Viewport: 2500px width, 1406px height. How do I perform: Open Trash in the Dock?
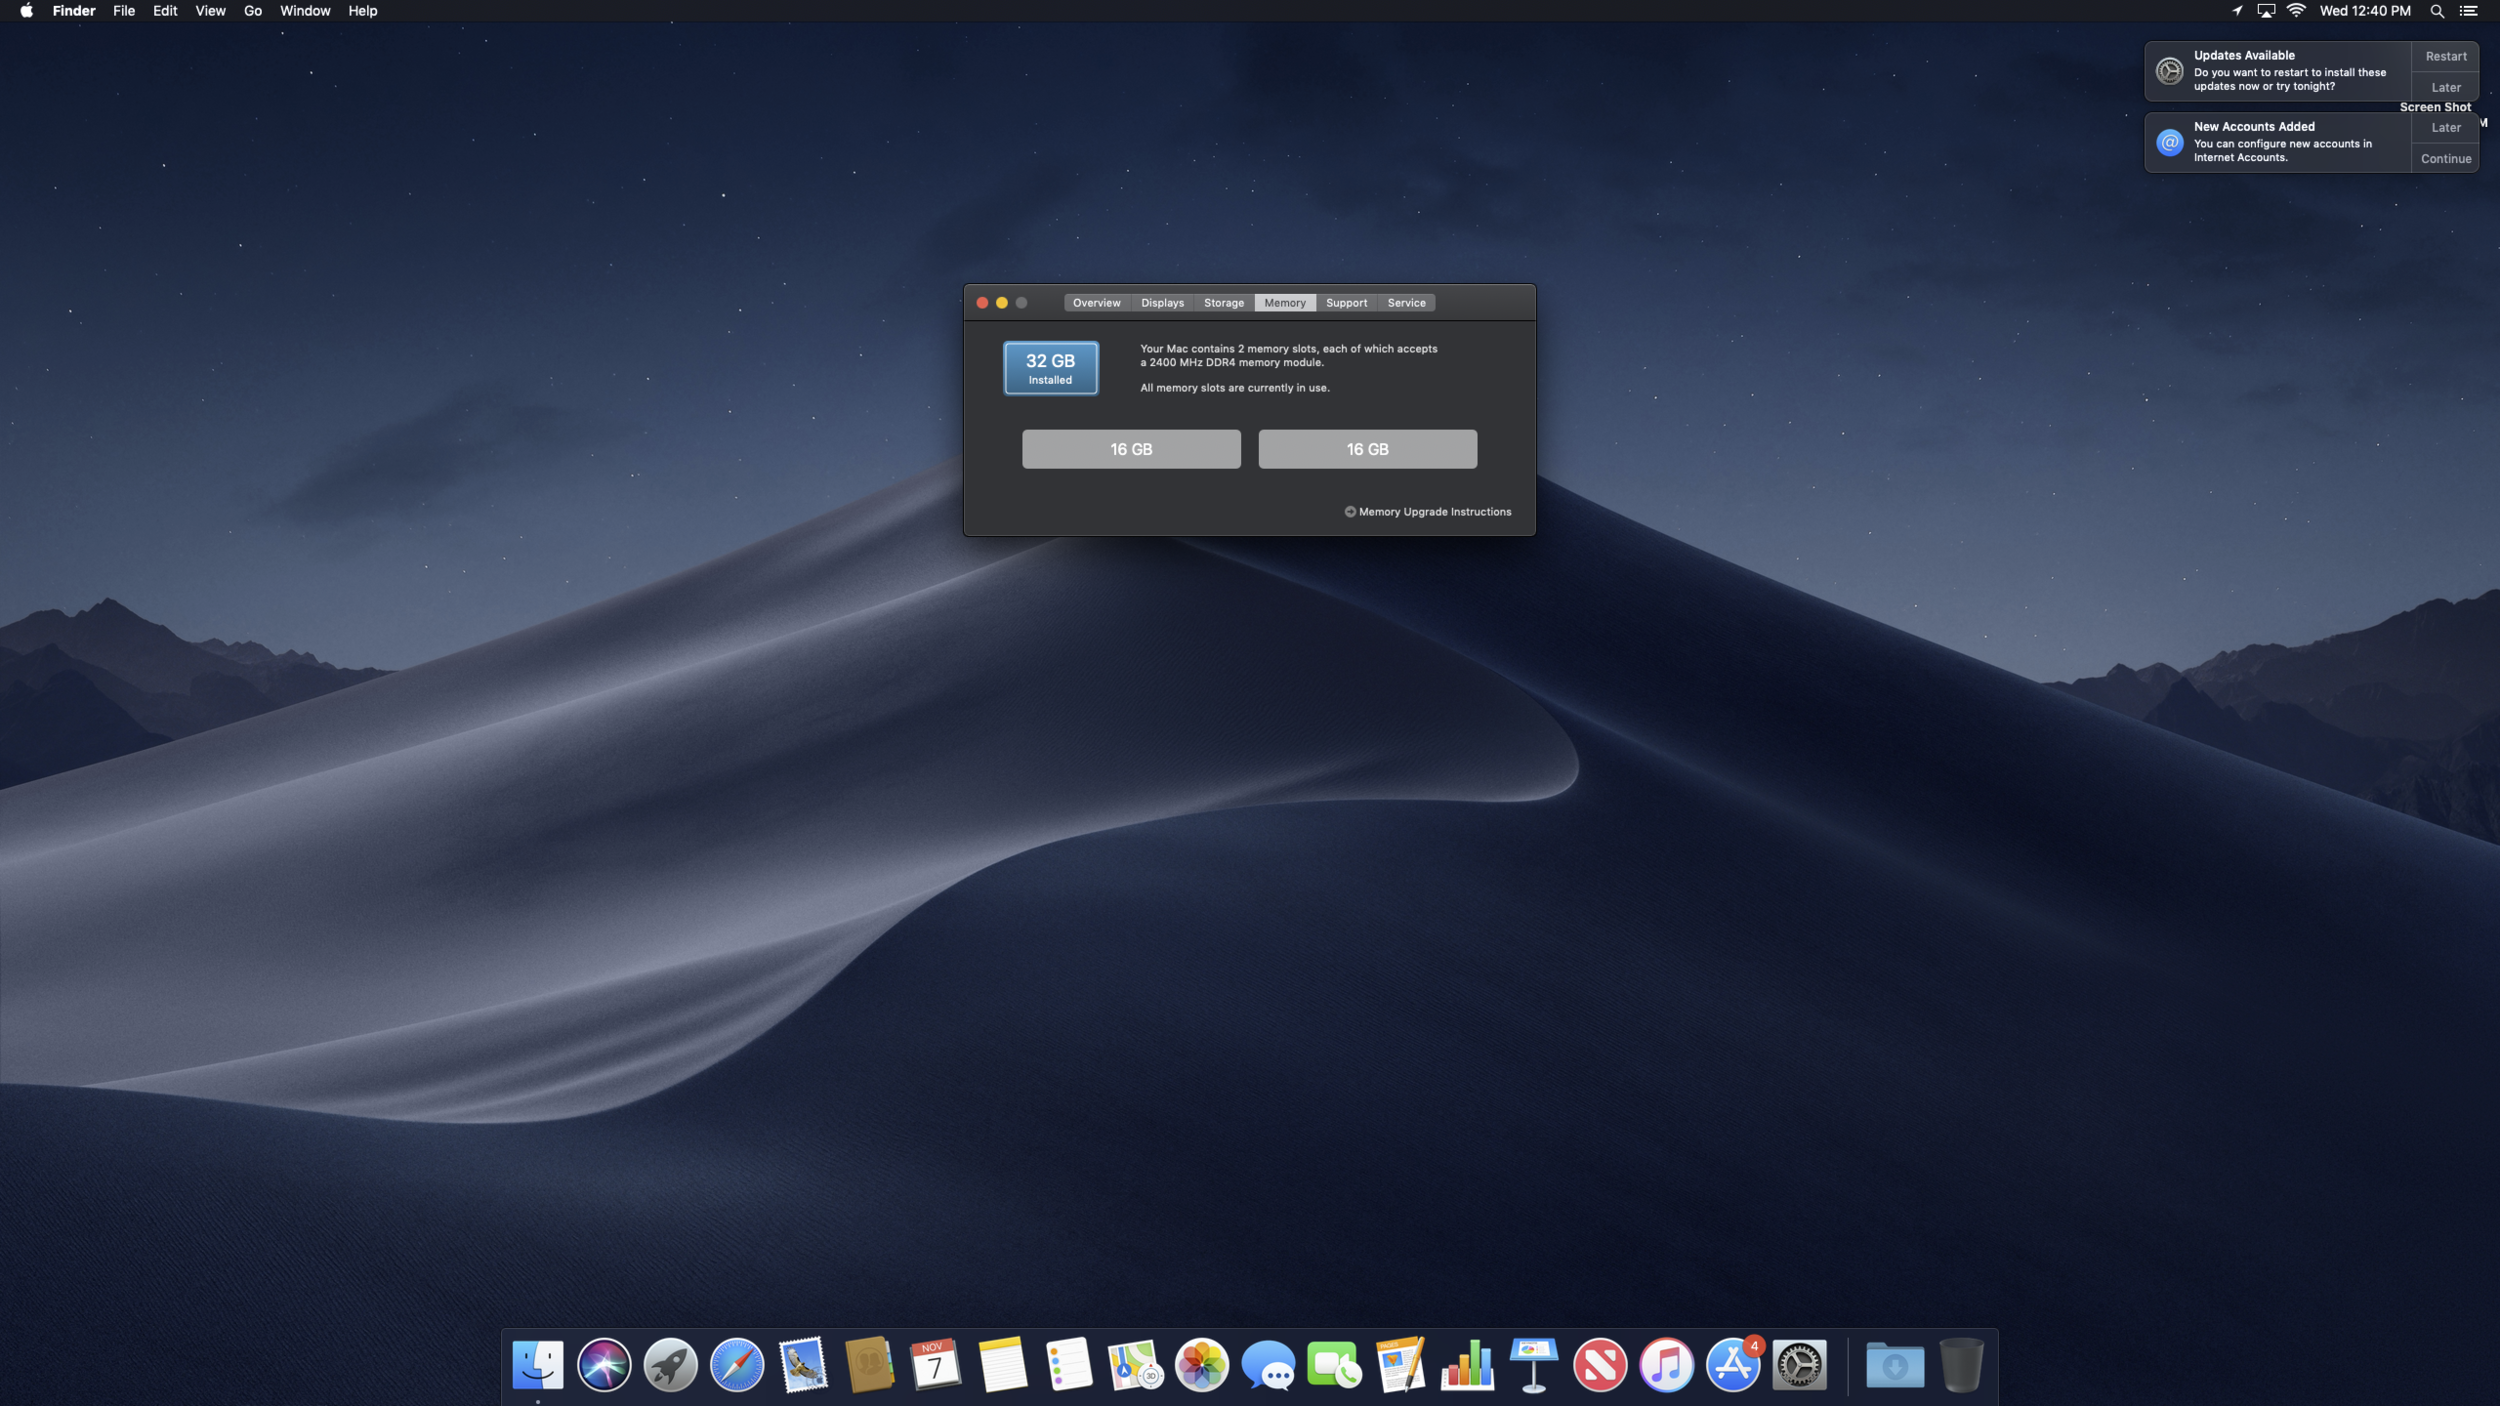[1961, 1365]
